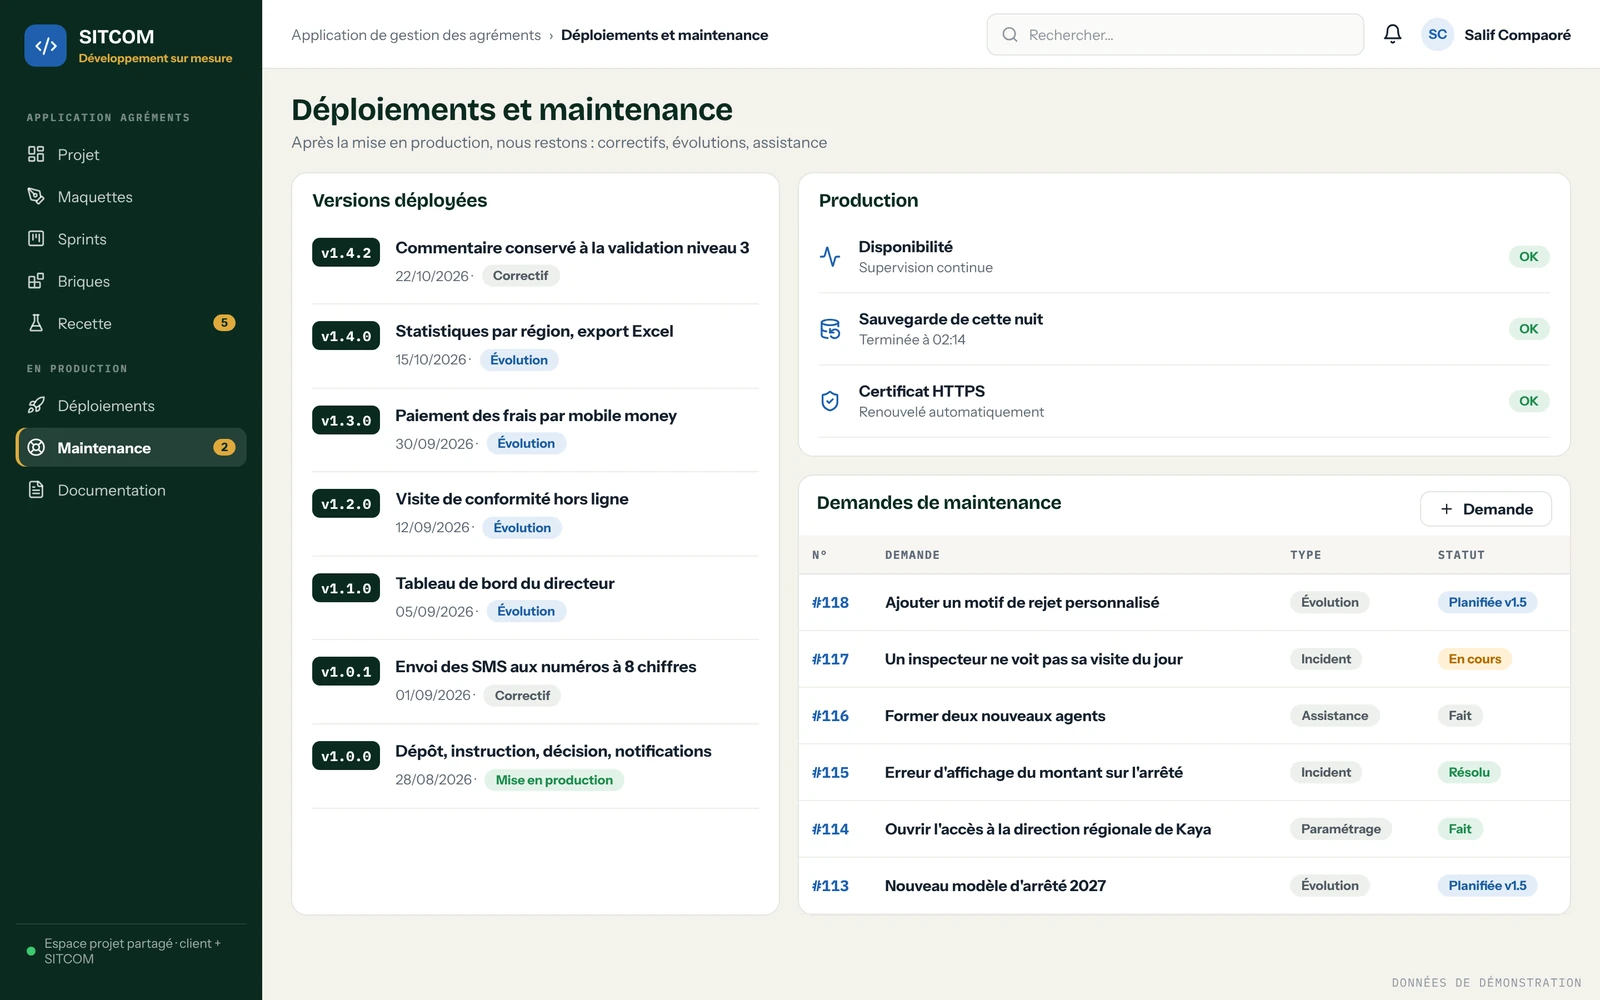
Task: Click the Assistance type tag
Action: pyautogui.click(x=1335, y=715)
